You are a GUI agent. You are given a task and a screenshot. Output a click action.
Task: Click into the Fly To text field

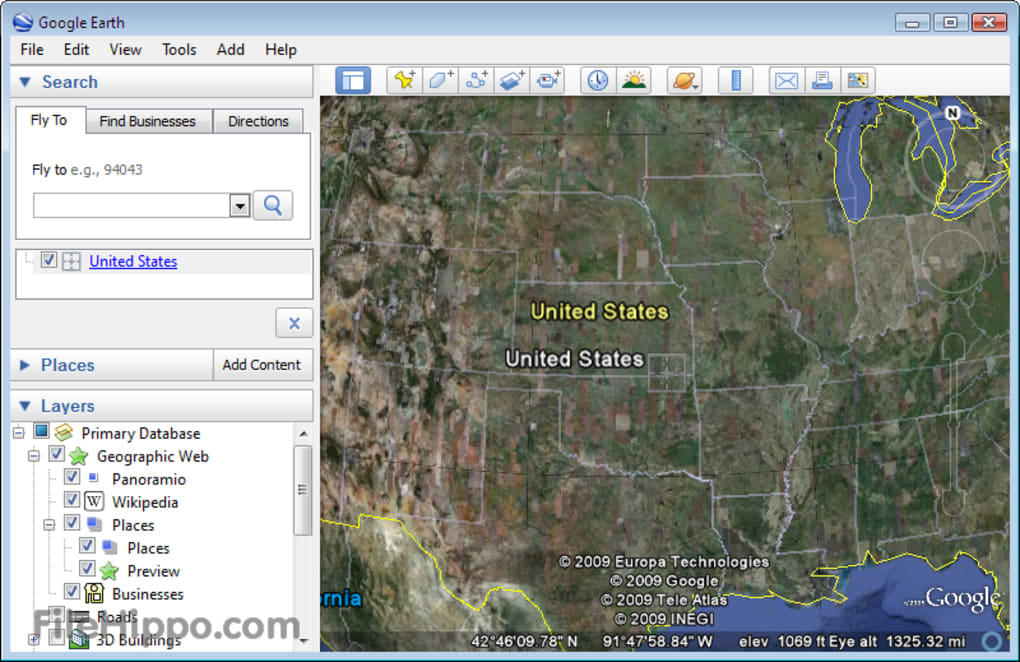[x=132, y=205]
